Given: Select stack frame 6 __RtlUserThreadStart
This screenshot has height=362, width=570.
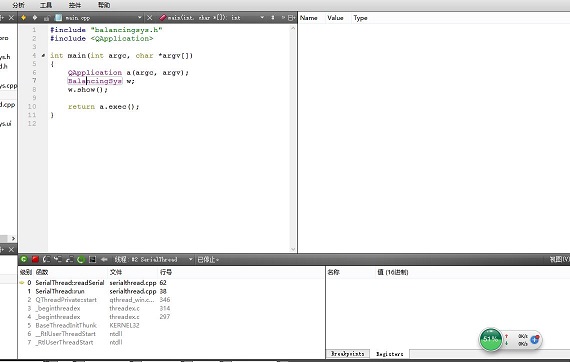Looking at the screenshot, I should [66, 334].
